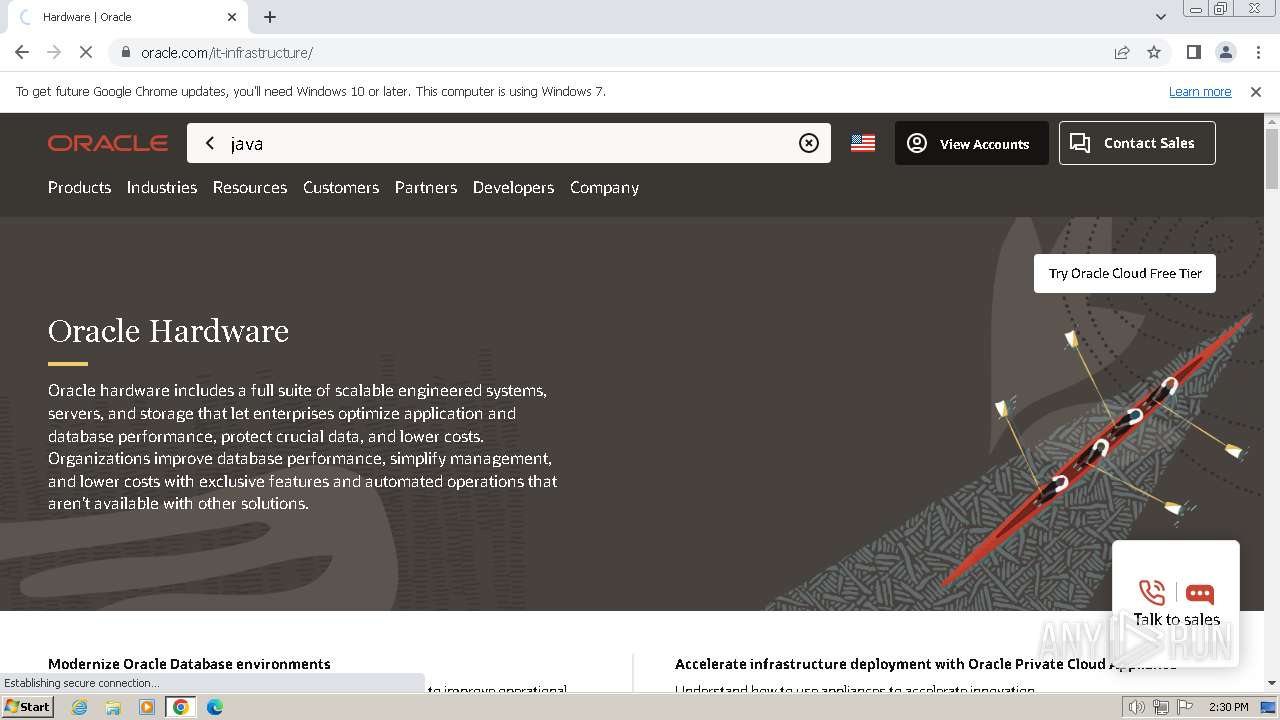Open the Resources menu
Screen dimensions: 1280x720
250,187
